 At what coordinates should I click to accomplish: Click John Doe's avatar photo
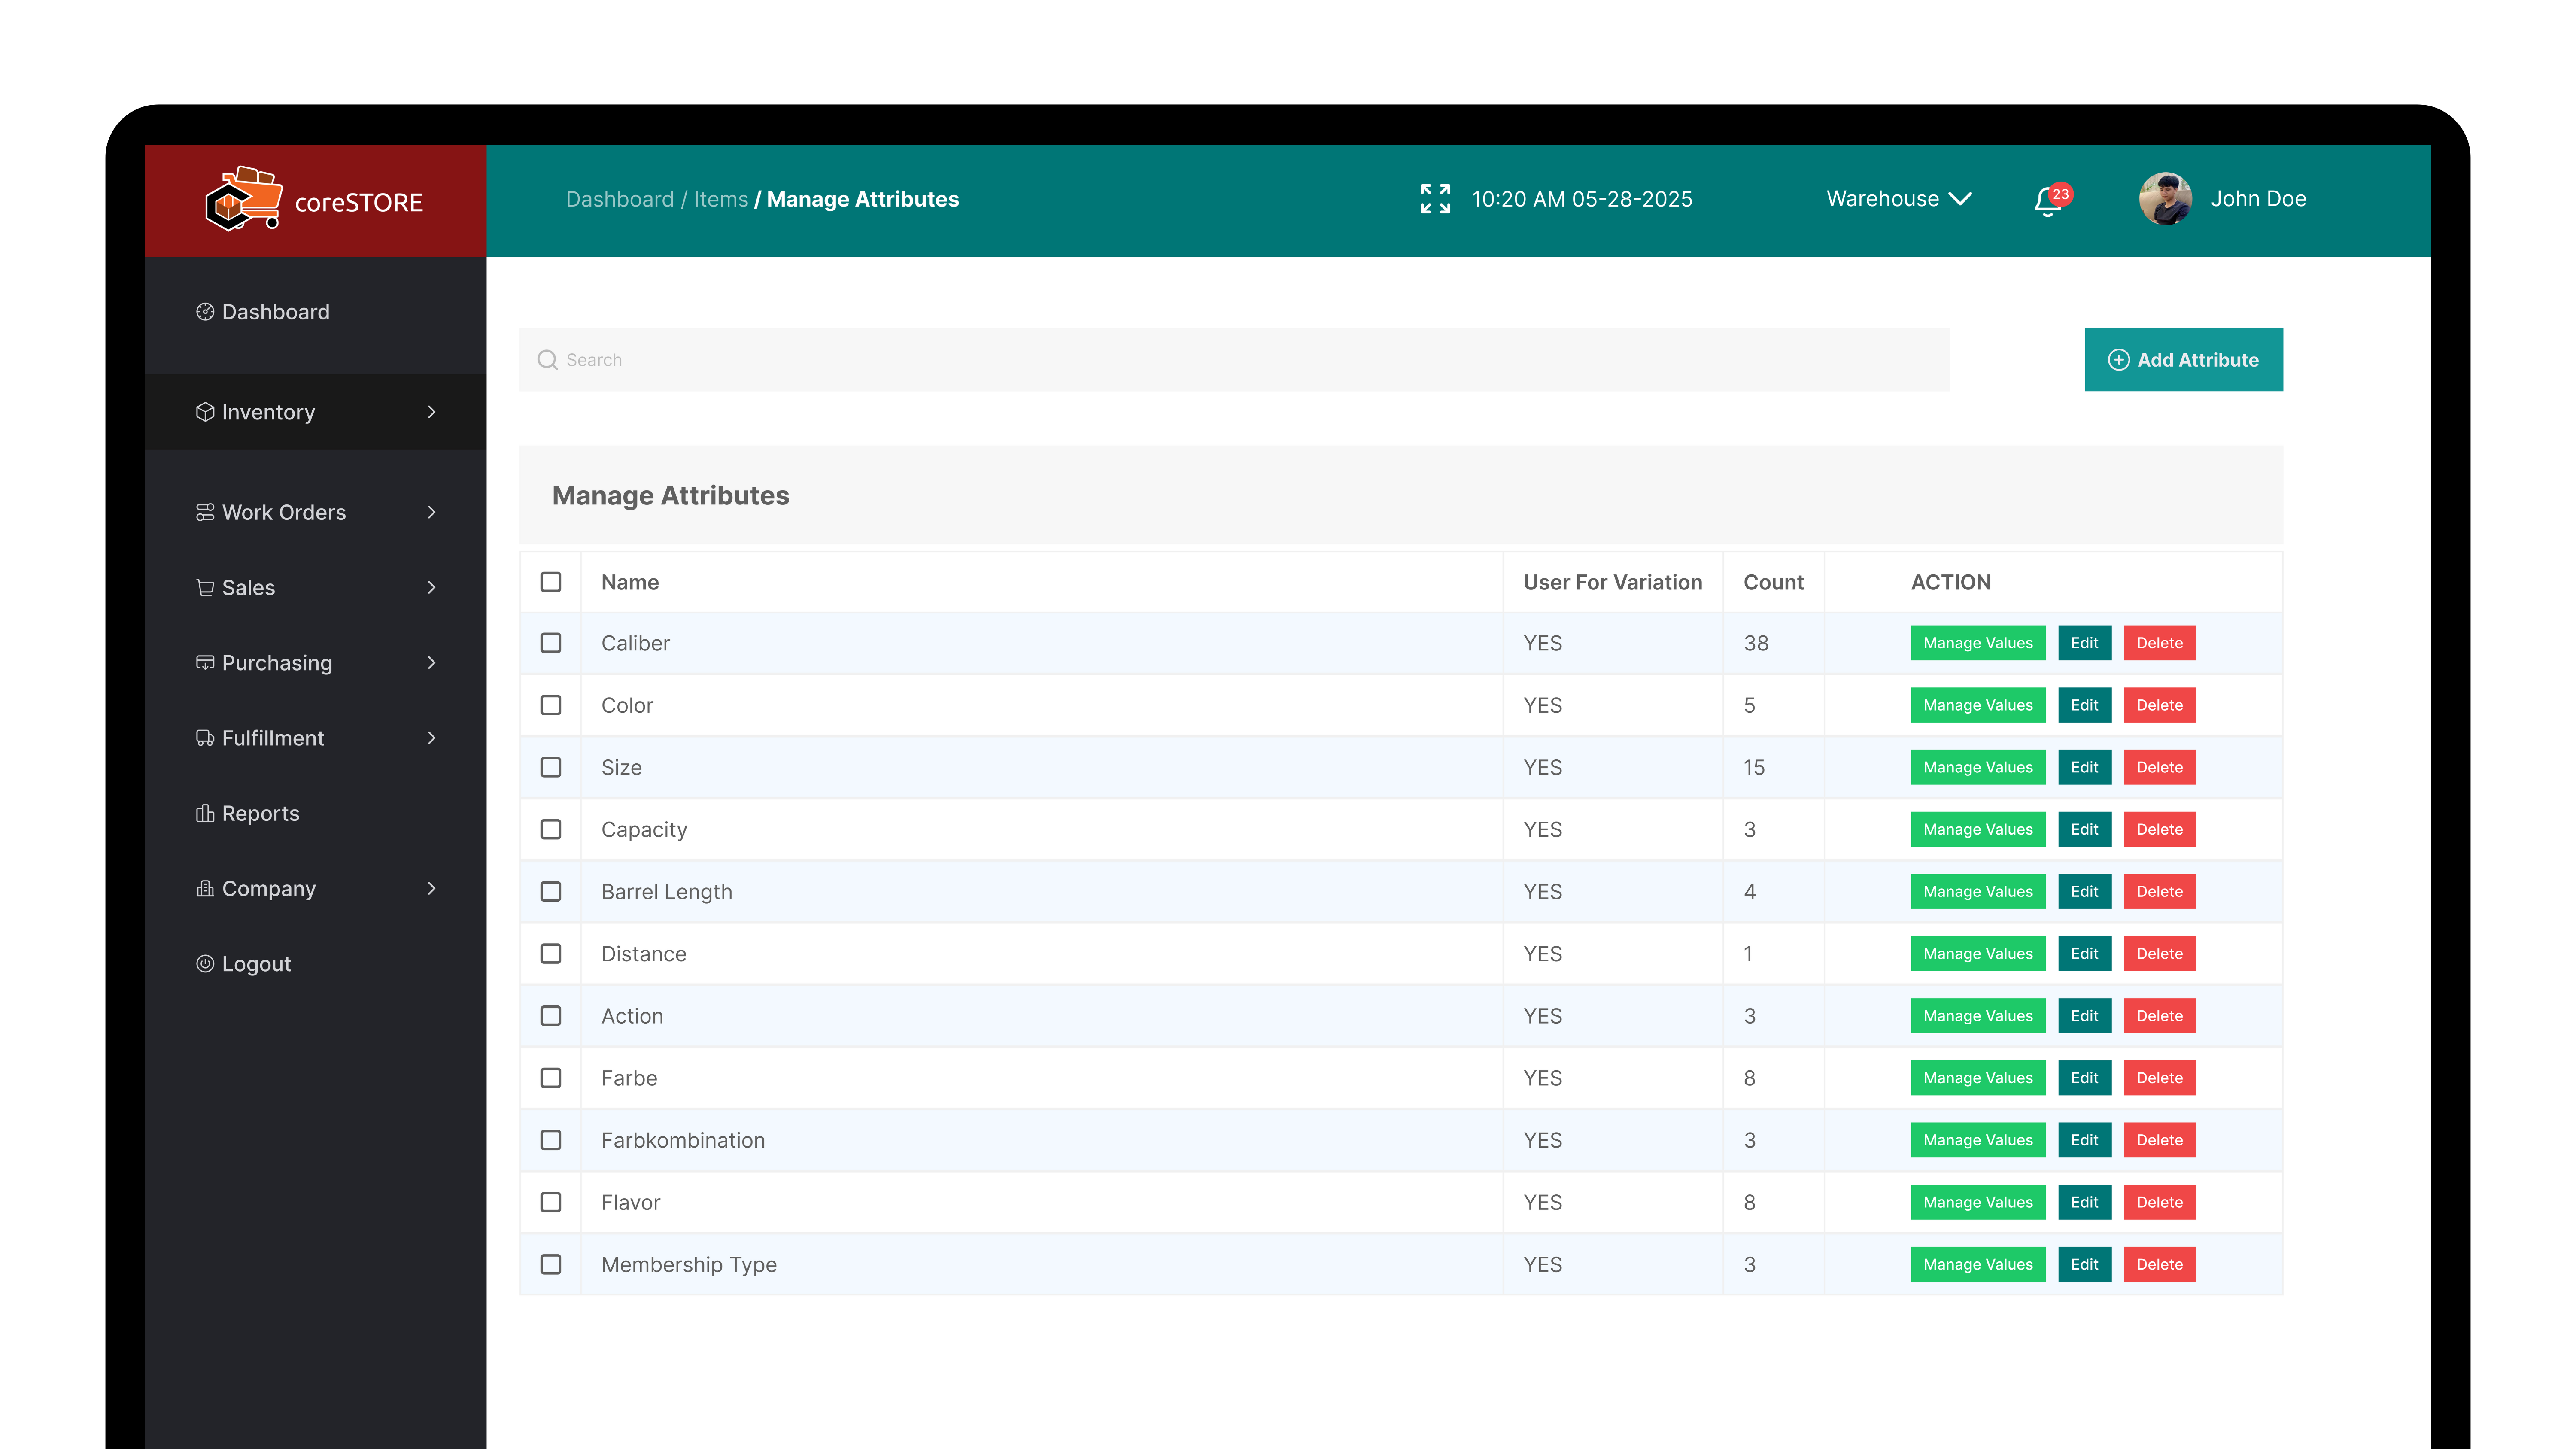(2165, 199)
